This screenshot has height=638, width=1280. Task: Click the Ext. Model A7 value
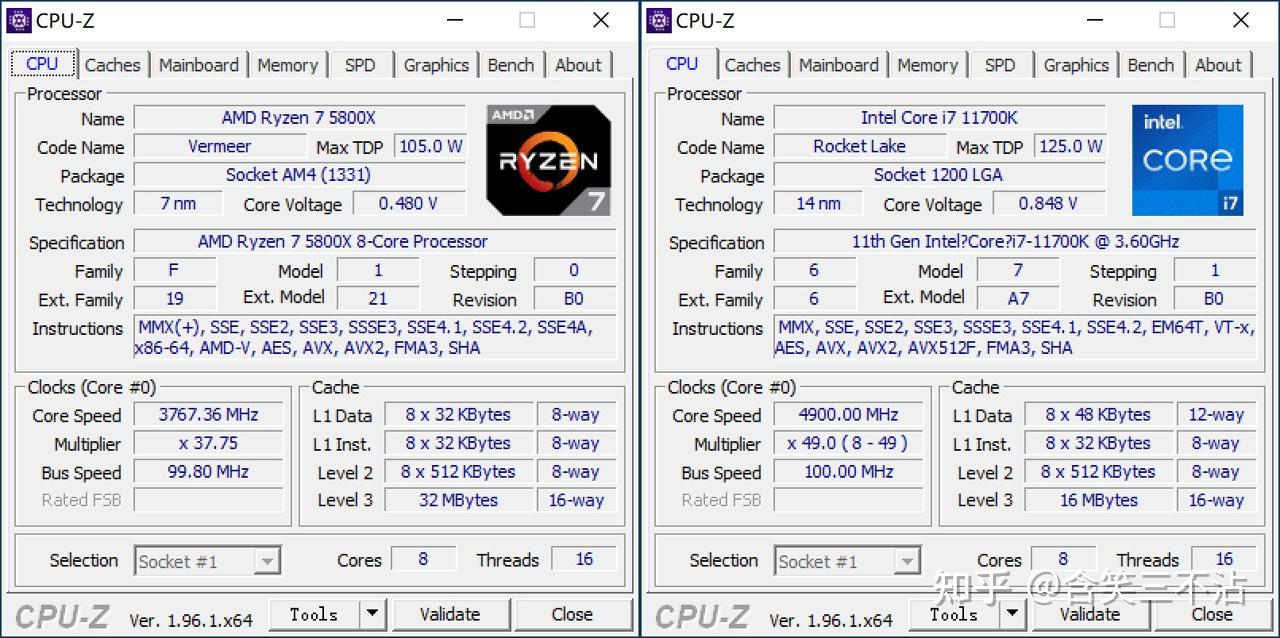[x=1018, y=299]
